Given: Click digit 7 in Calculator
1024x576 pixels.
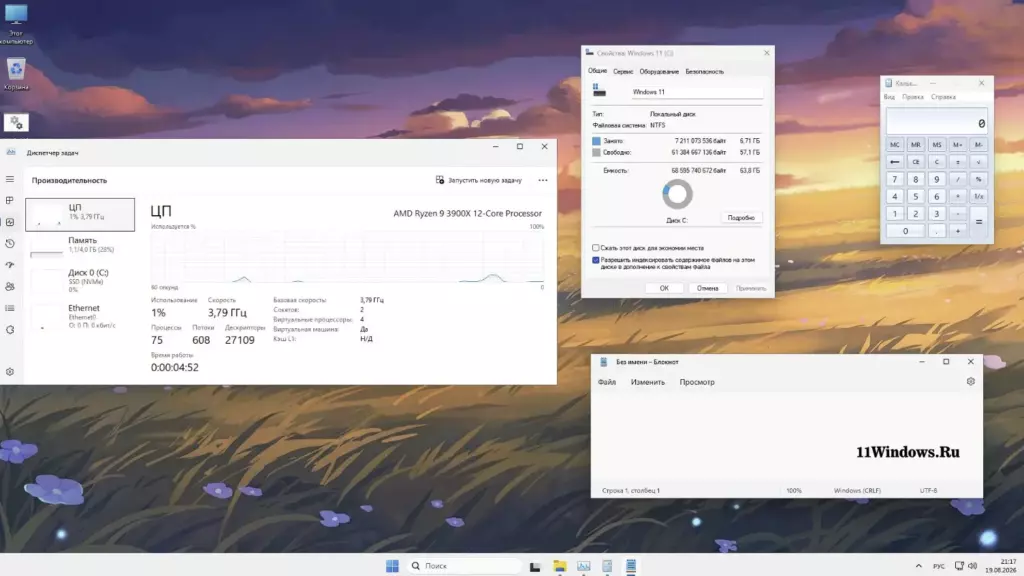Looking at the screenshot, I should click(x=895, y=179).
